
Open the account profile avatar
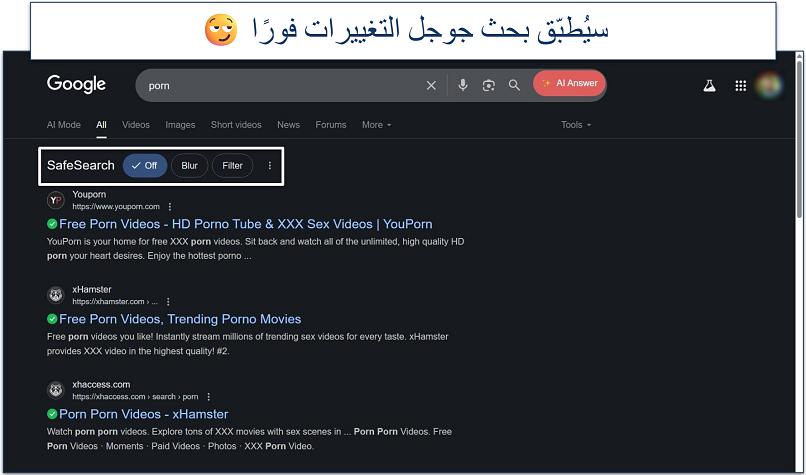pyautogui.click(x=769, y=85)
